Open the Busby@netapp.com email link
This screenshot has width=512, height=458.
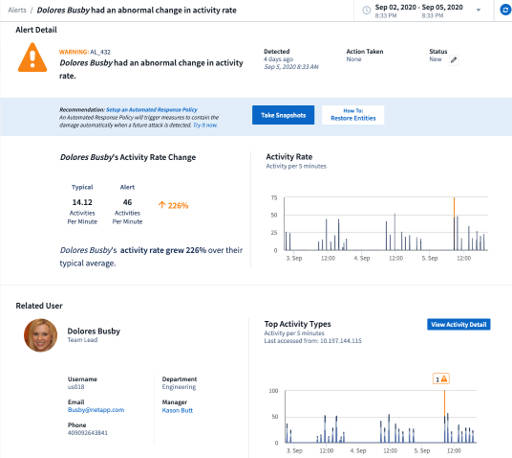(x=96, y=410)
